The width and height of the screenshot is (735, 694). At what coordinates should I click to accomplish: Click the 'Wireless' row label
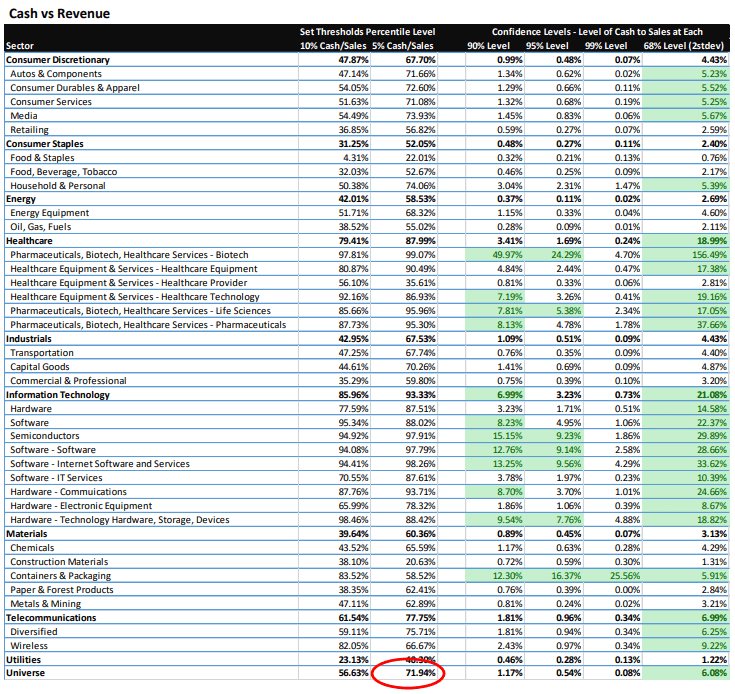[29, 646]
